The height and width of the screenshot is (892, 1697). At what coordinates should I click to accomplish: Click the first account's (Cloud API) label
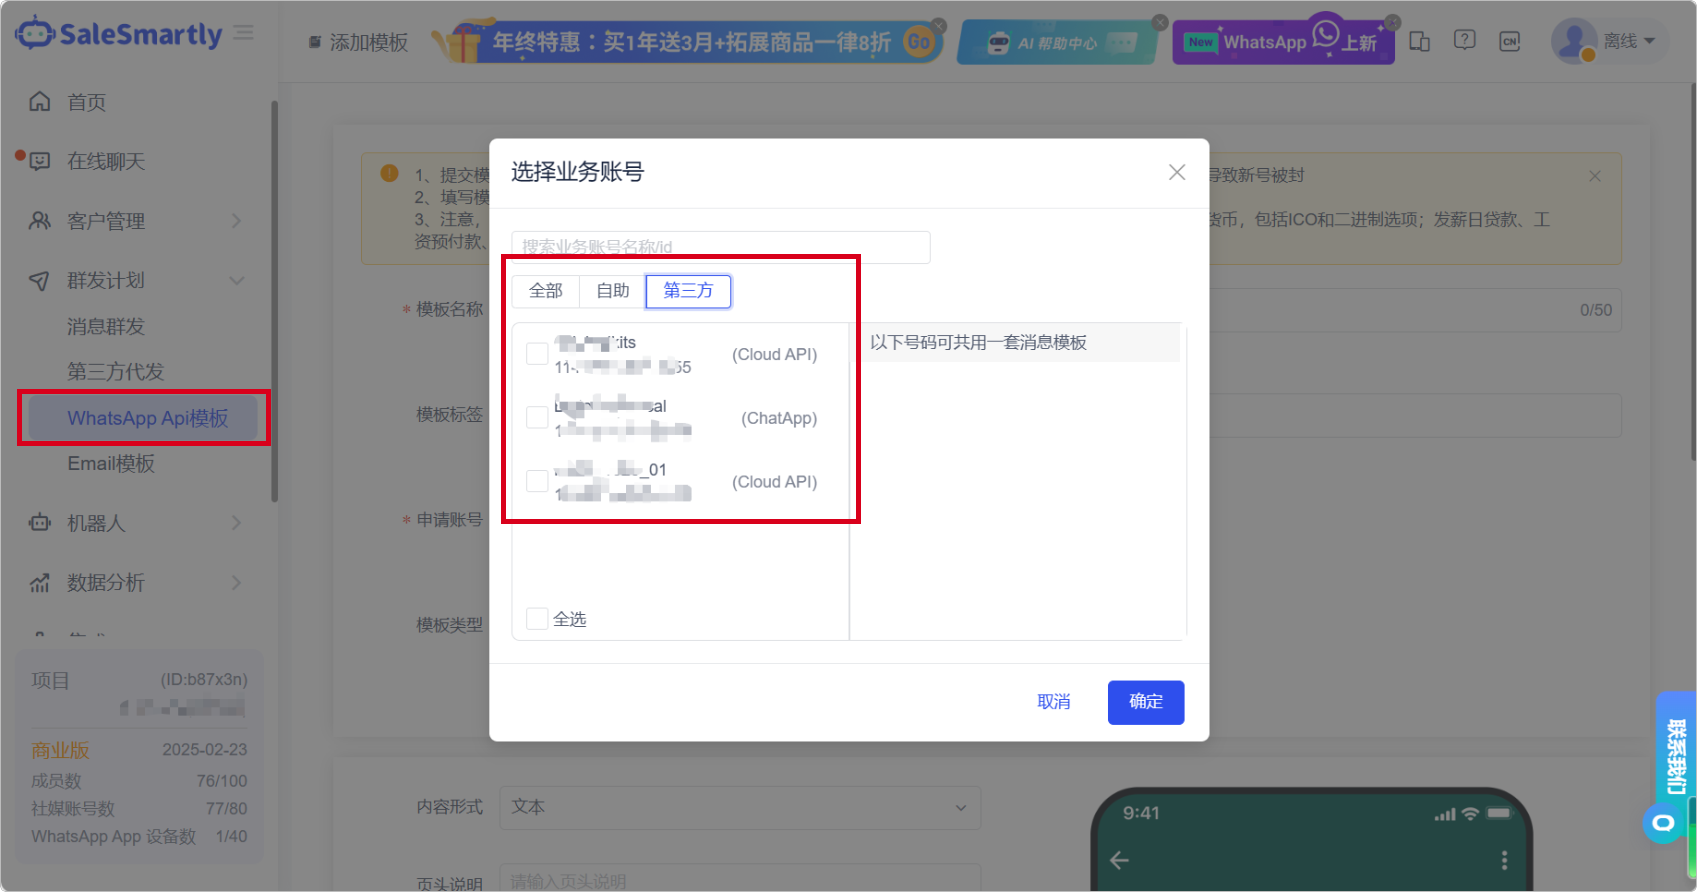(774, 354)
